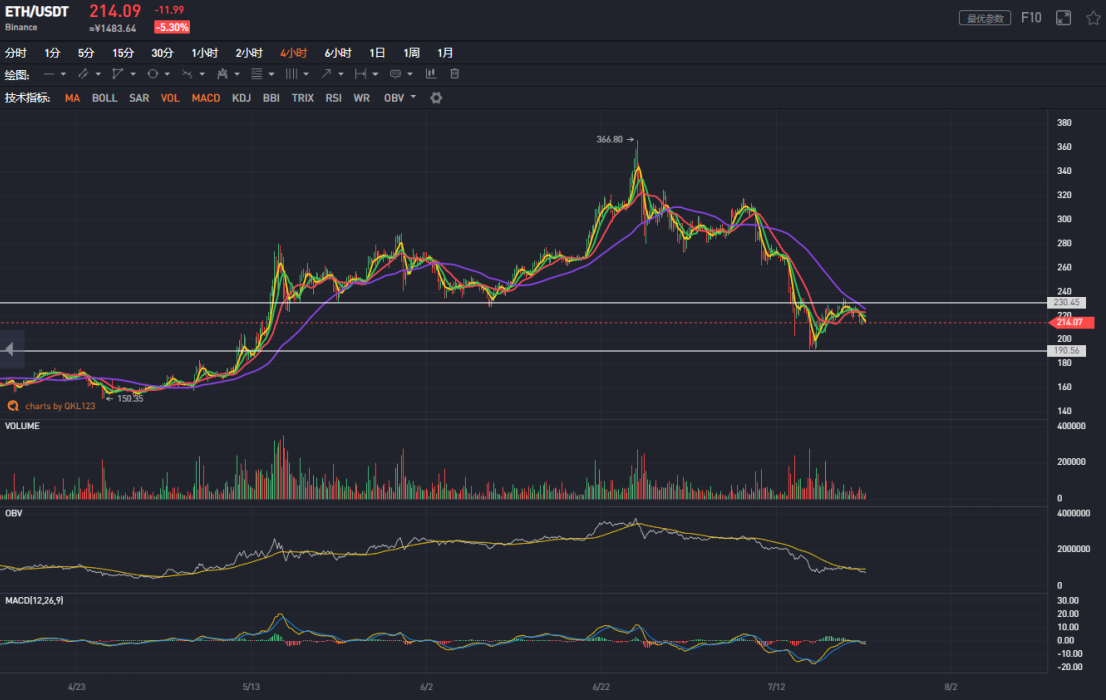Viewport: 1106px width, 700px height.
Task: Click the left collapse arrow on chart edge
Action: pos(10,349)
